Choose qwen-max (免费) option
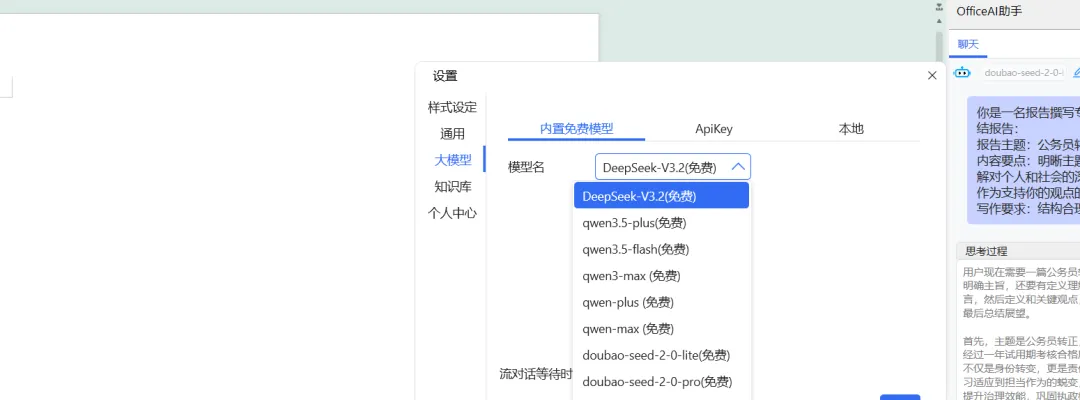Screen dimensions: 1080x400 tap(661, 328)
